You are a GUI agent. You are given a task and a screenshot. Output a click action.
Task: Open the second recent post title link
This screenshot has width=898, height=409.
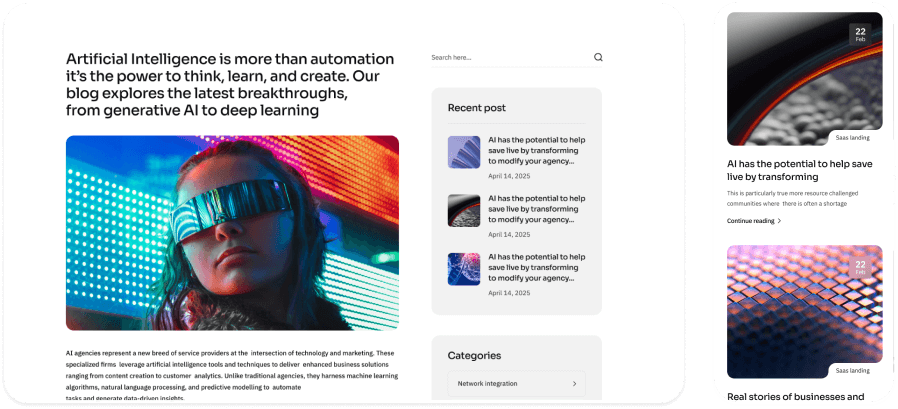[x=536, y=208]
